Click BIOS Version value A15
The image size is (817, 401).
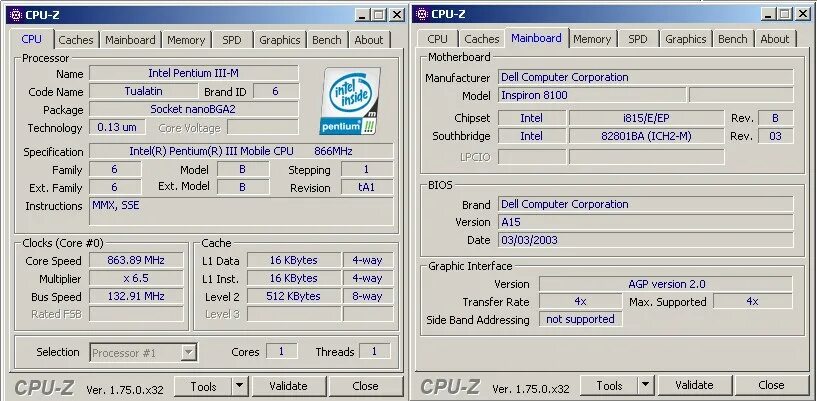pyautogui.click(x=646, y=222)
